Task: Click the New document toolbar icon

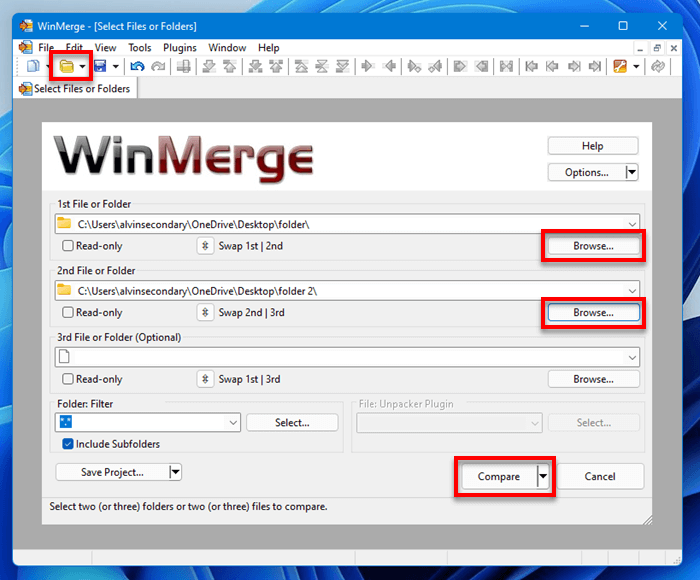Action: [33, 67]
